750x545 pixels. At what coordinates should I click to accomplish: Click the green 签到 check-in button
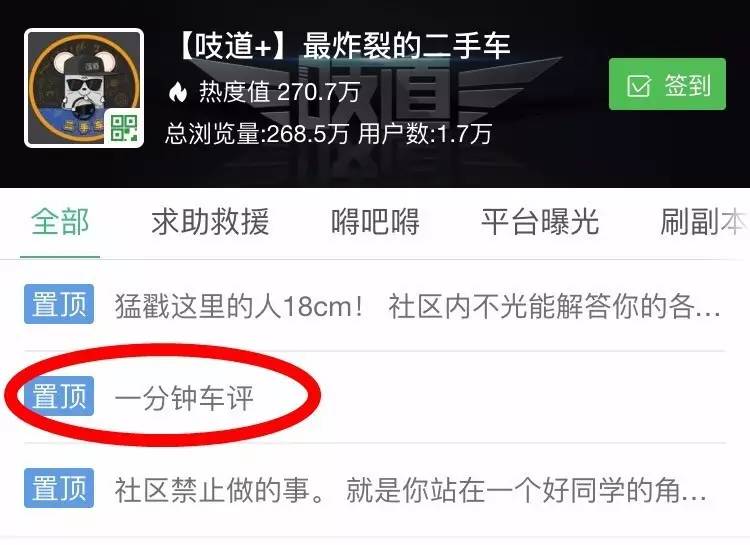(x=667, y=84)
